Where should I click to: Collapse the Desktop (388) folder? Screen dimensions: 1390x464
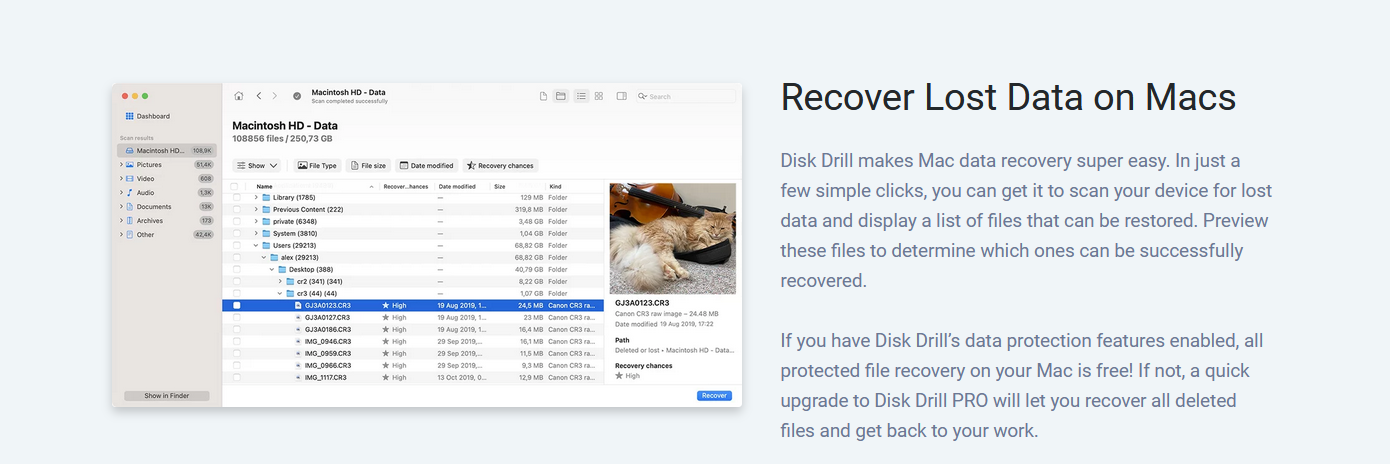click(272, 270)
